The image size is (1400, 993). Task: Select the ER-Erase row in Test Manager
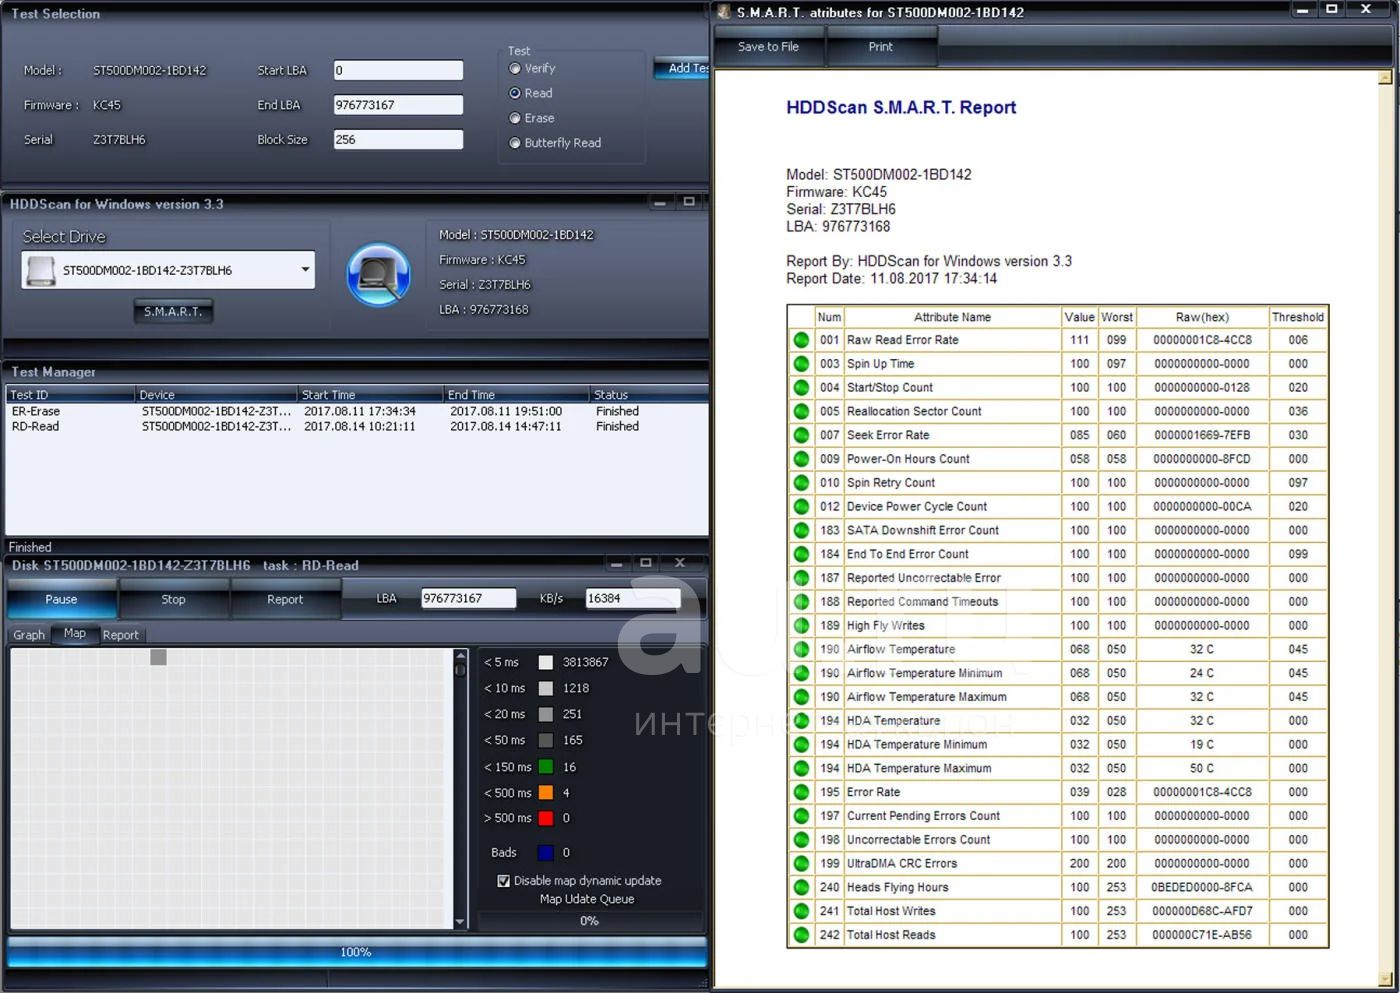356,411
